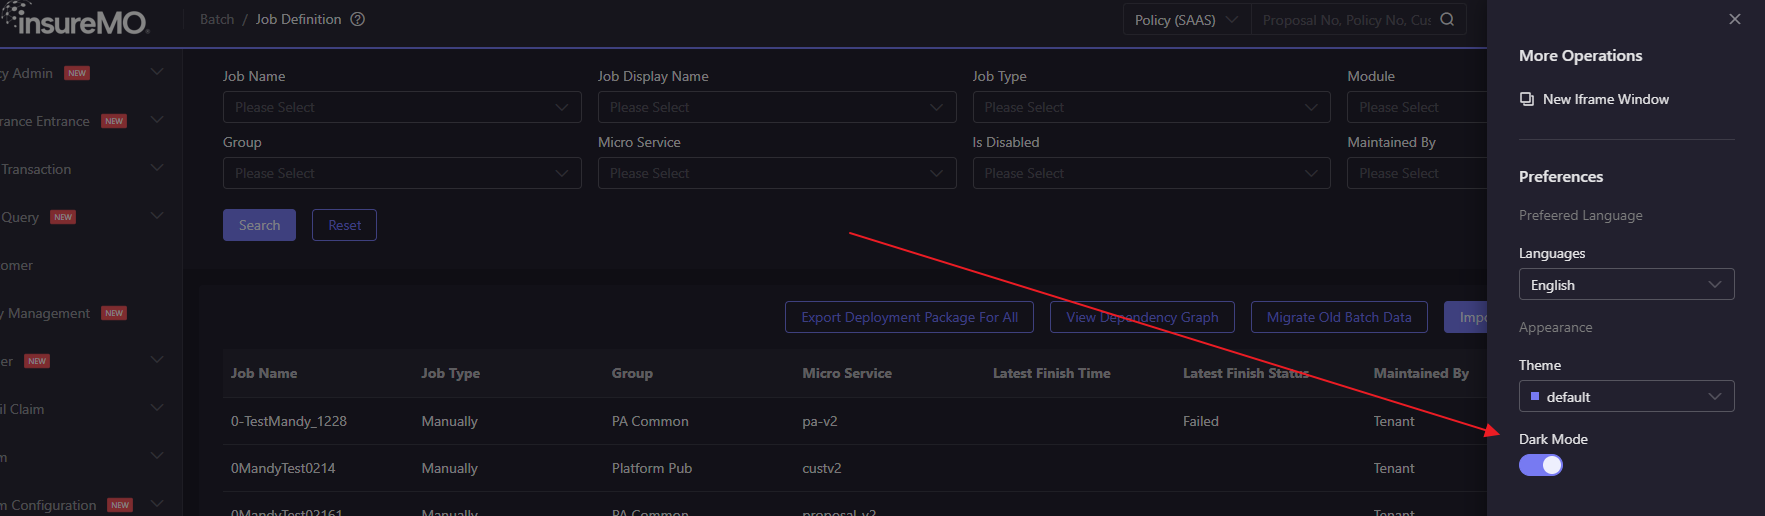This screenshot has width=1765, height=516.
Task: Open the Policy (SAAS) selector
Action: point(1186,20)
